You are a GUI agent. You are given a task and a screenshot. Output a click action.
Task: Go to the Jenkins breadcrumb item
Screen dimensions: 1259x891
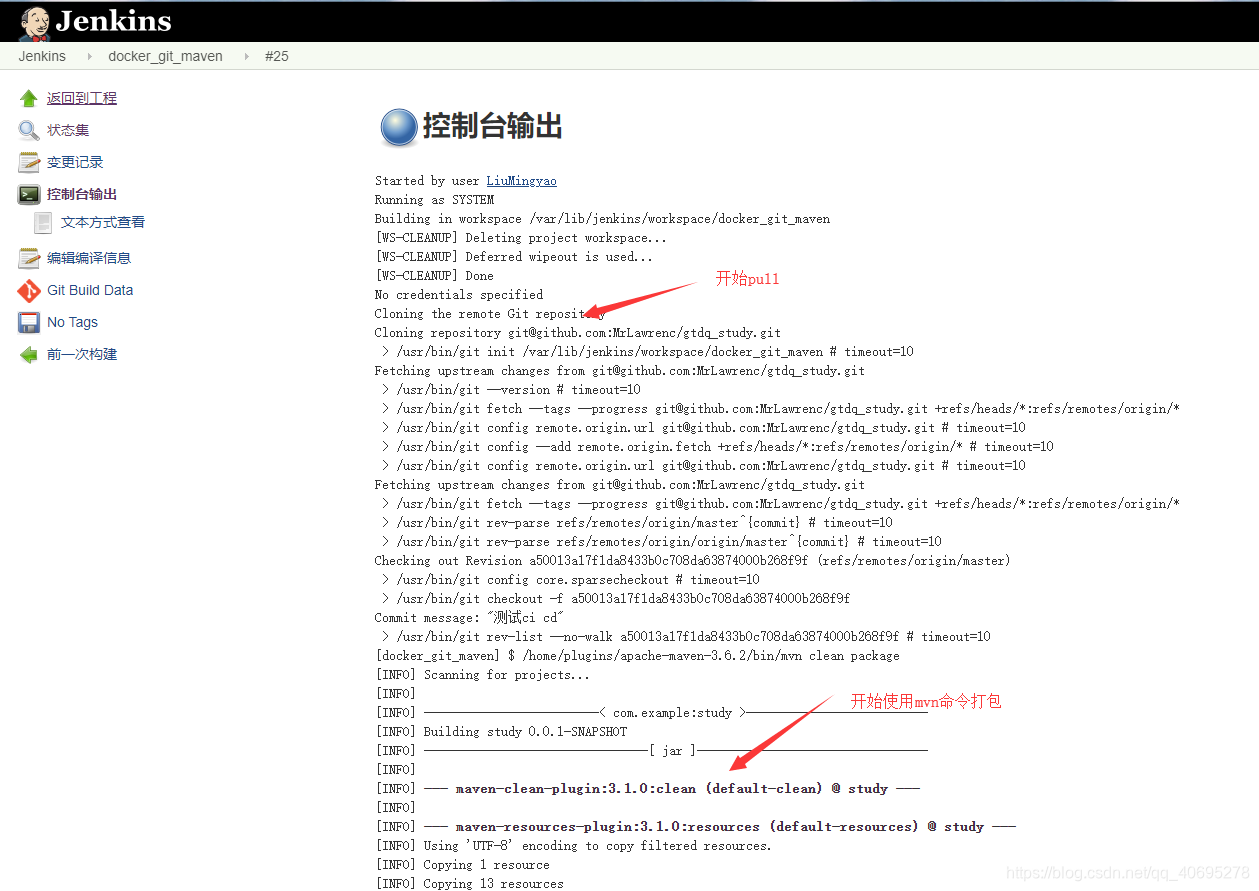42,56
